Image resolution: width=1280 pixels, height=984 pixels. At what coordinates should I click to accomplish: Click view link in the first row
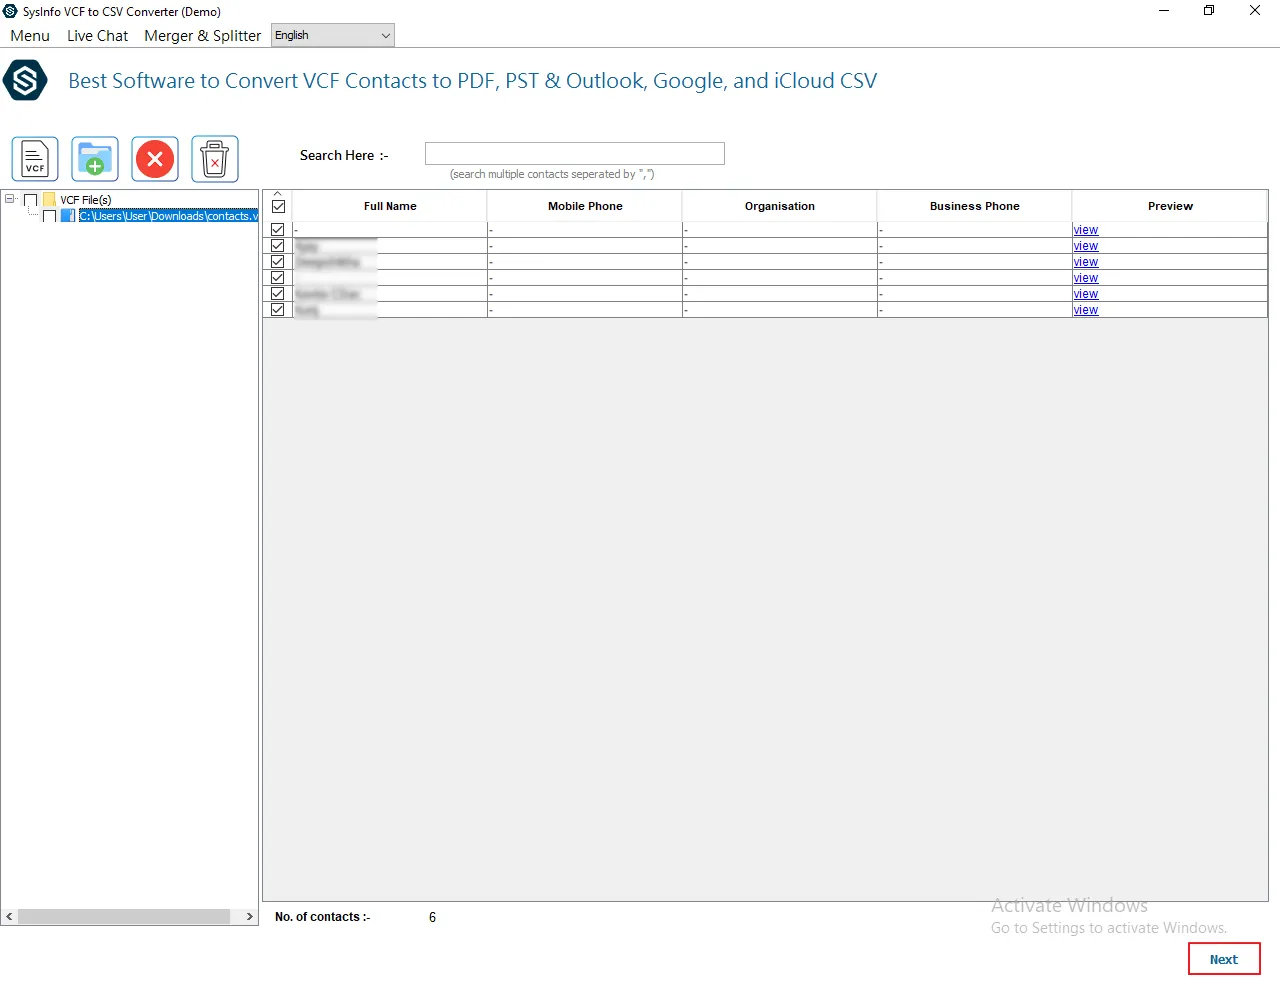click(1085, 230)
